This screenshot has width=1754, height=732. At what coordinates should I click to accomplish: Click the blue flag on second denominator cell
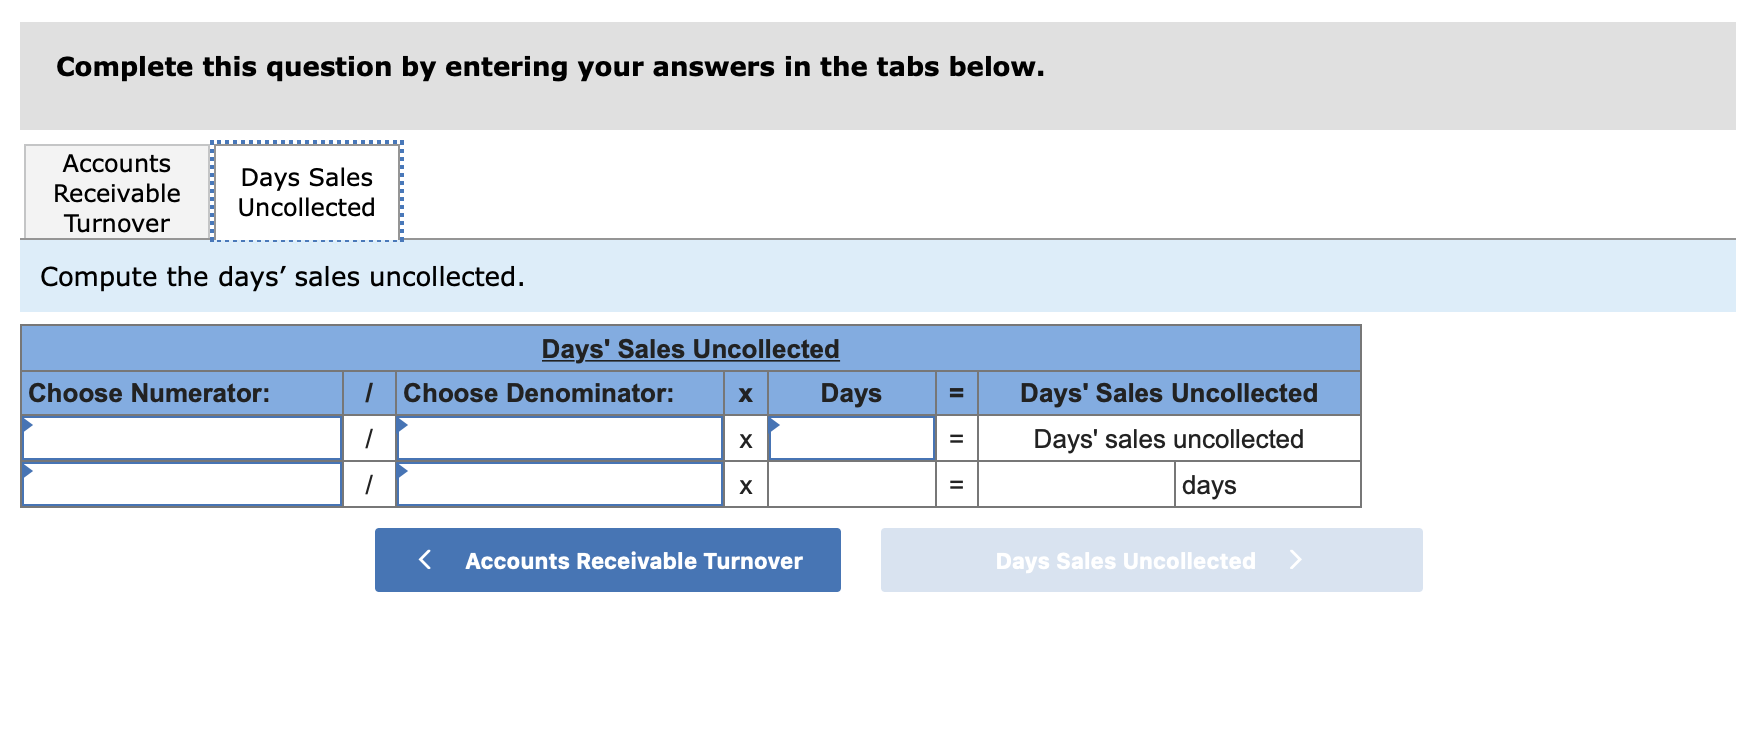401,470
